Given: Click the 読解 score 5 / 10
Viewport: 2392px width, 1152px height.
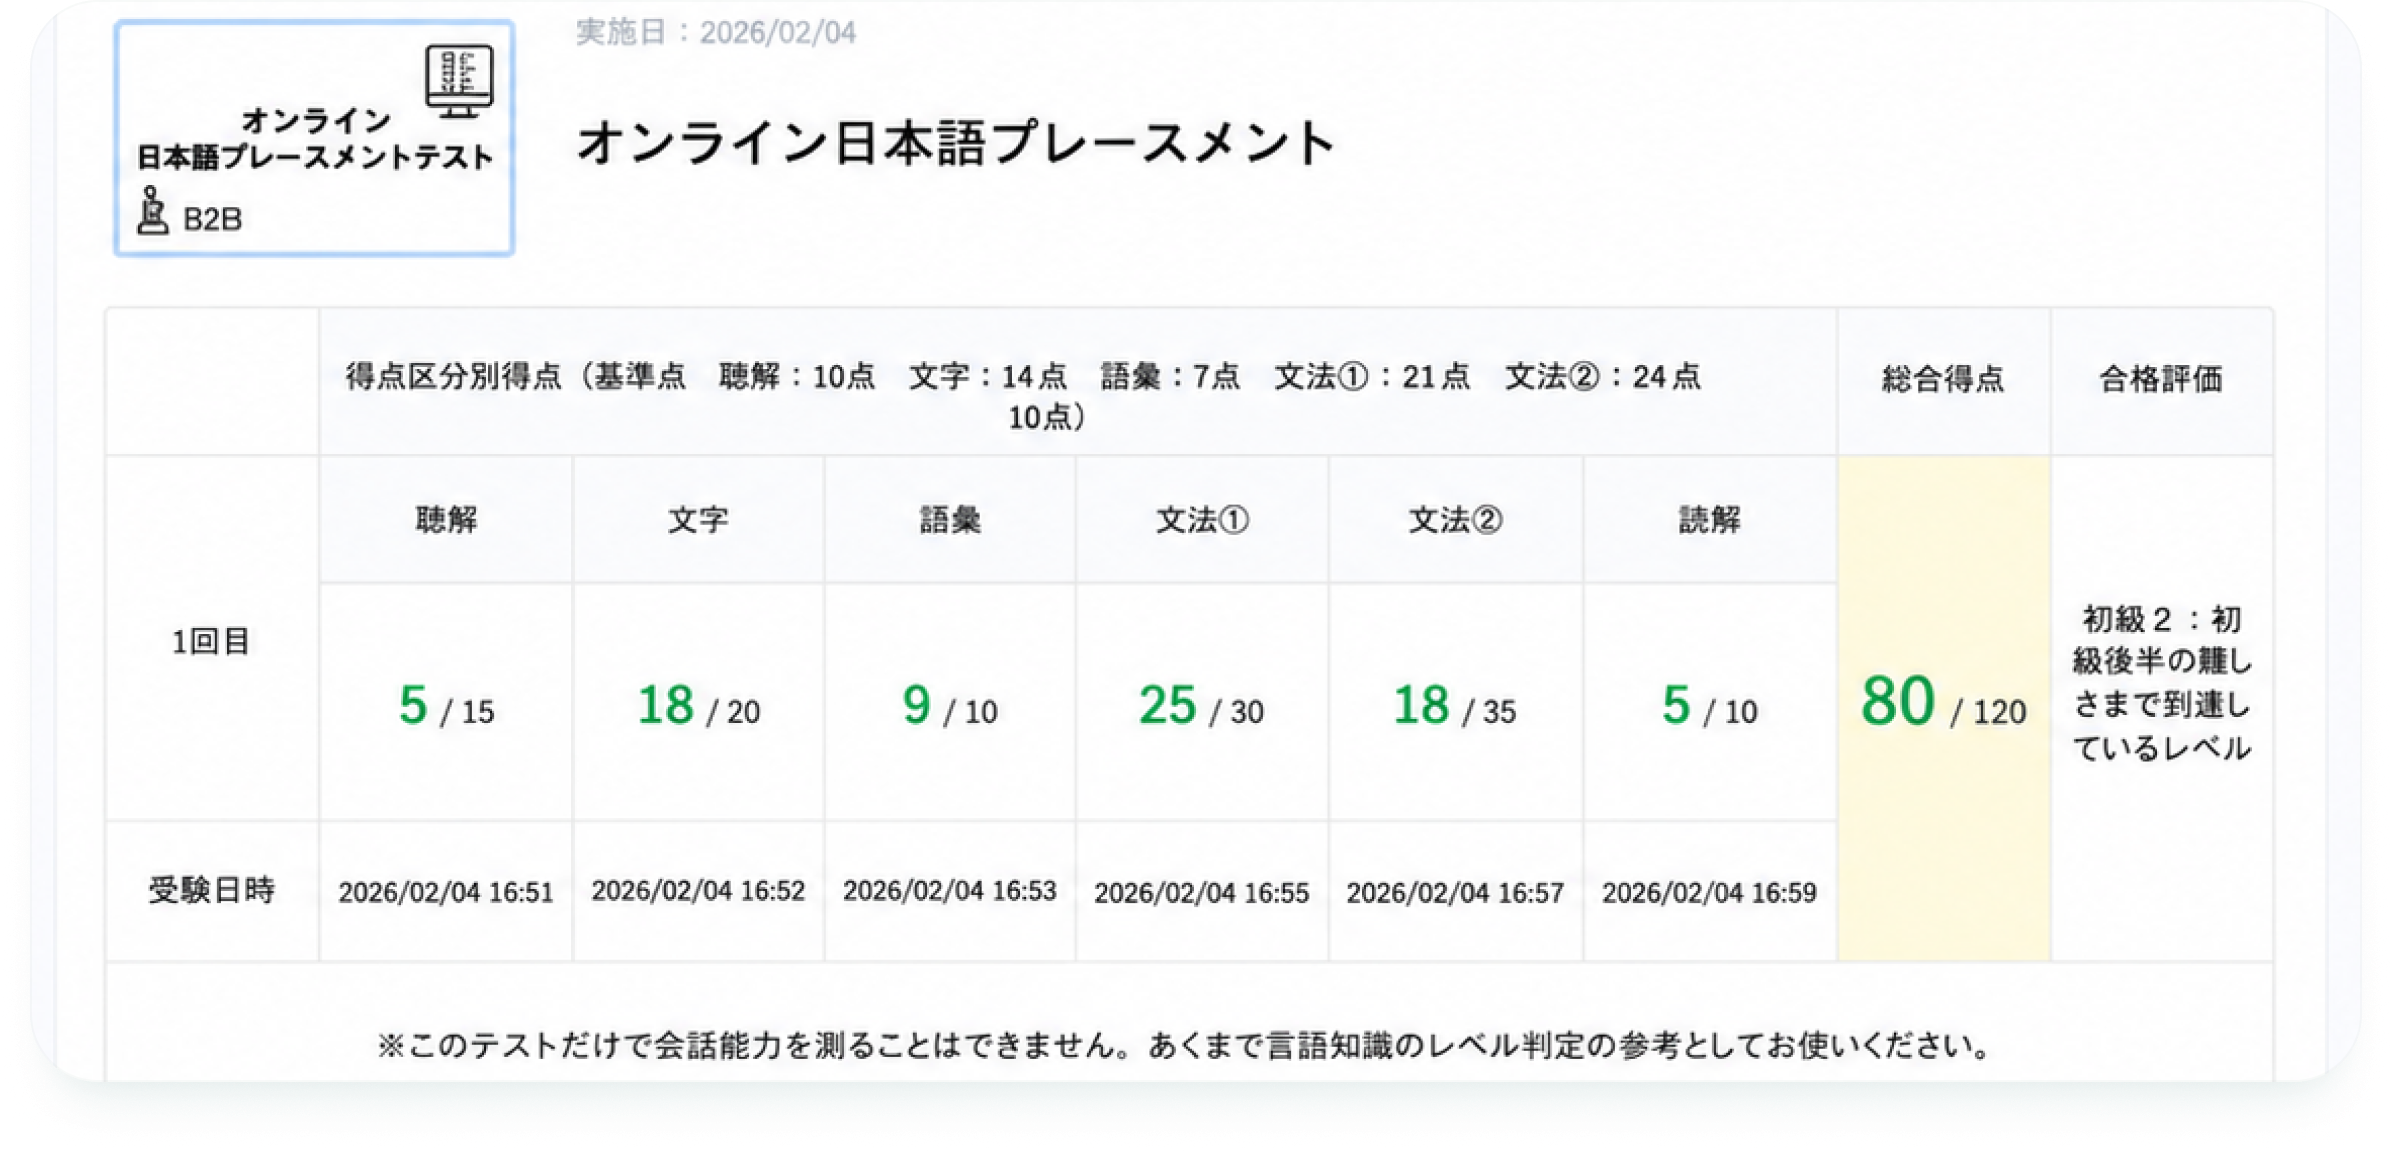Looking at the screenshot, I should (x=1709, y=705).
